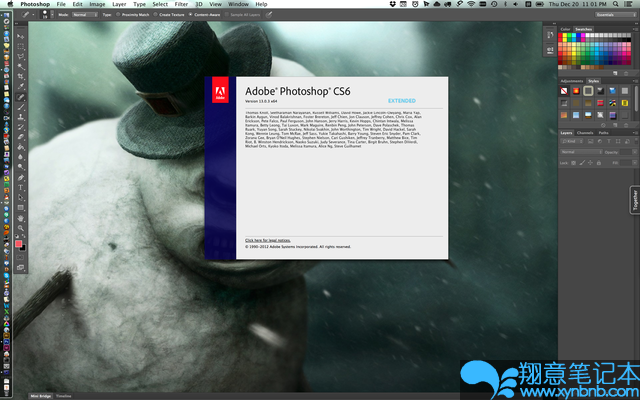Viewport: 640px width, 400px height.
Task: Create new swatch in Swatches panel
Action: tap(615, 73)
